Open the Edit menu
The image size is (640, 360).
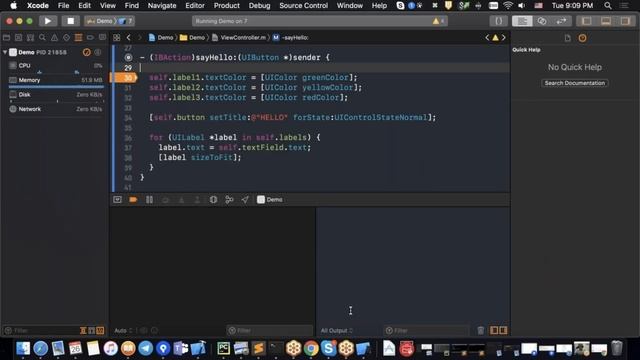pos(84,5)
